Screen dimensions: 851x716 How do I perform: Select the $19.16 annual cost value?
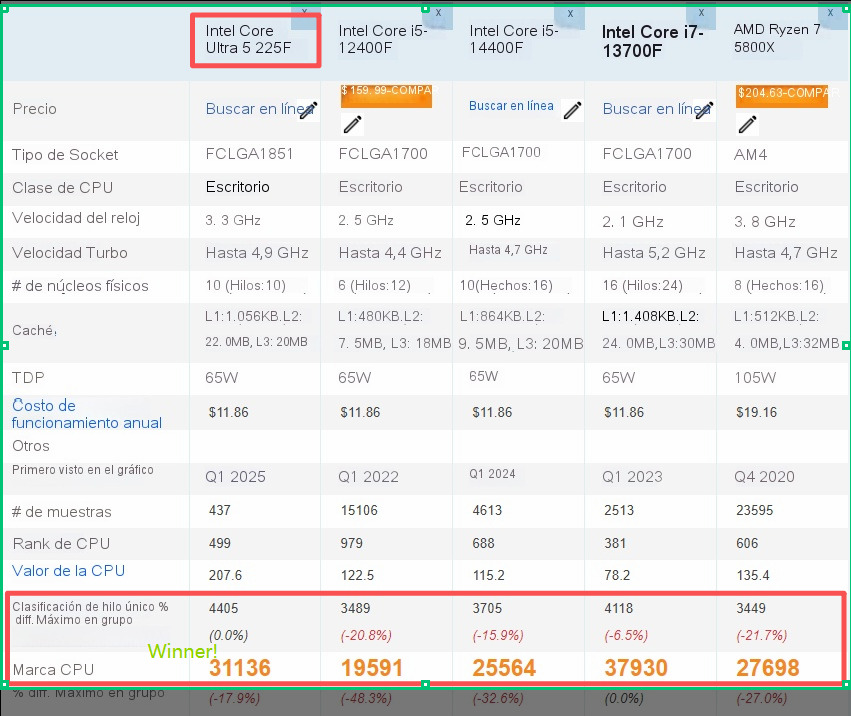point(757,413)
